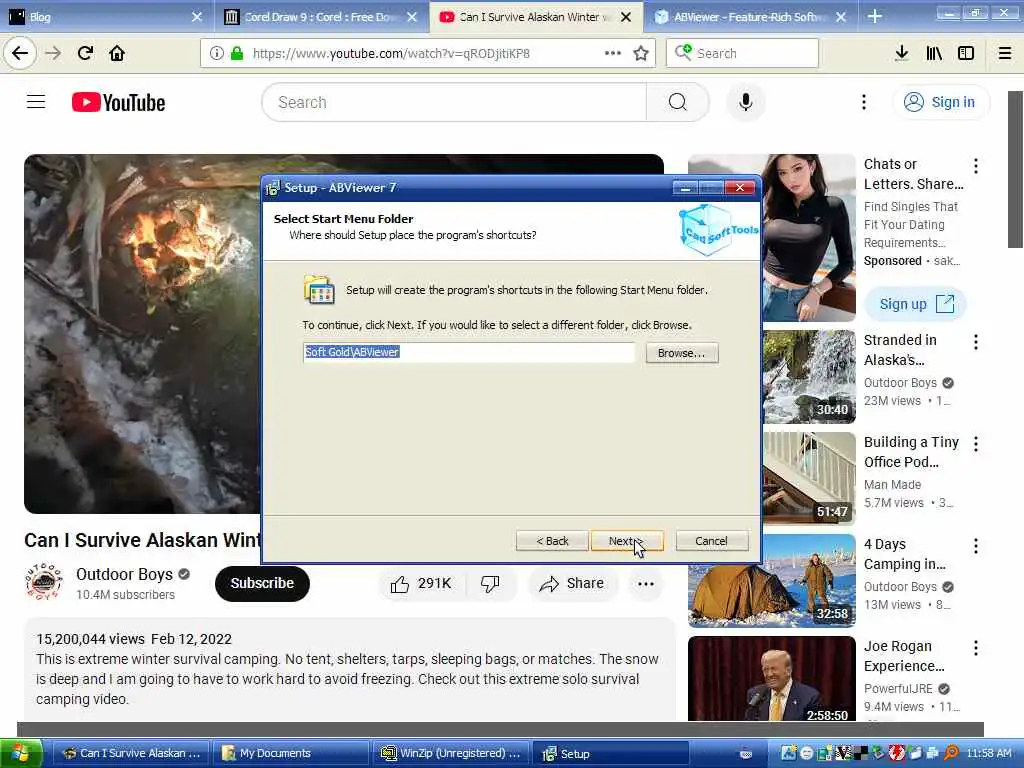Open a new browser tab
This screenshot has height=768, width=1024.
point(875,17)
